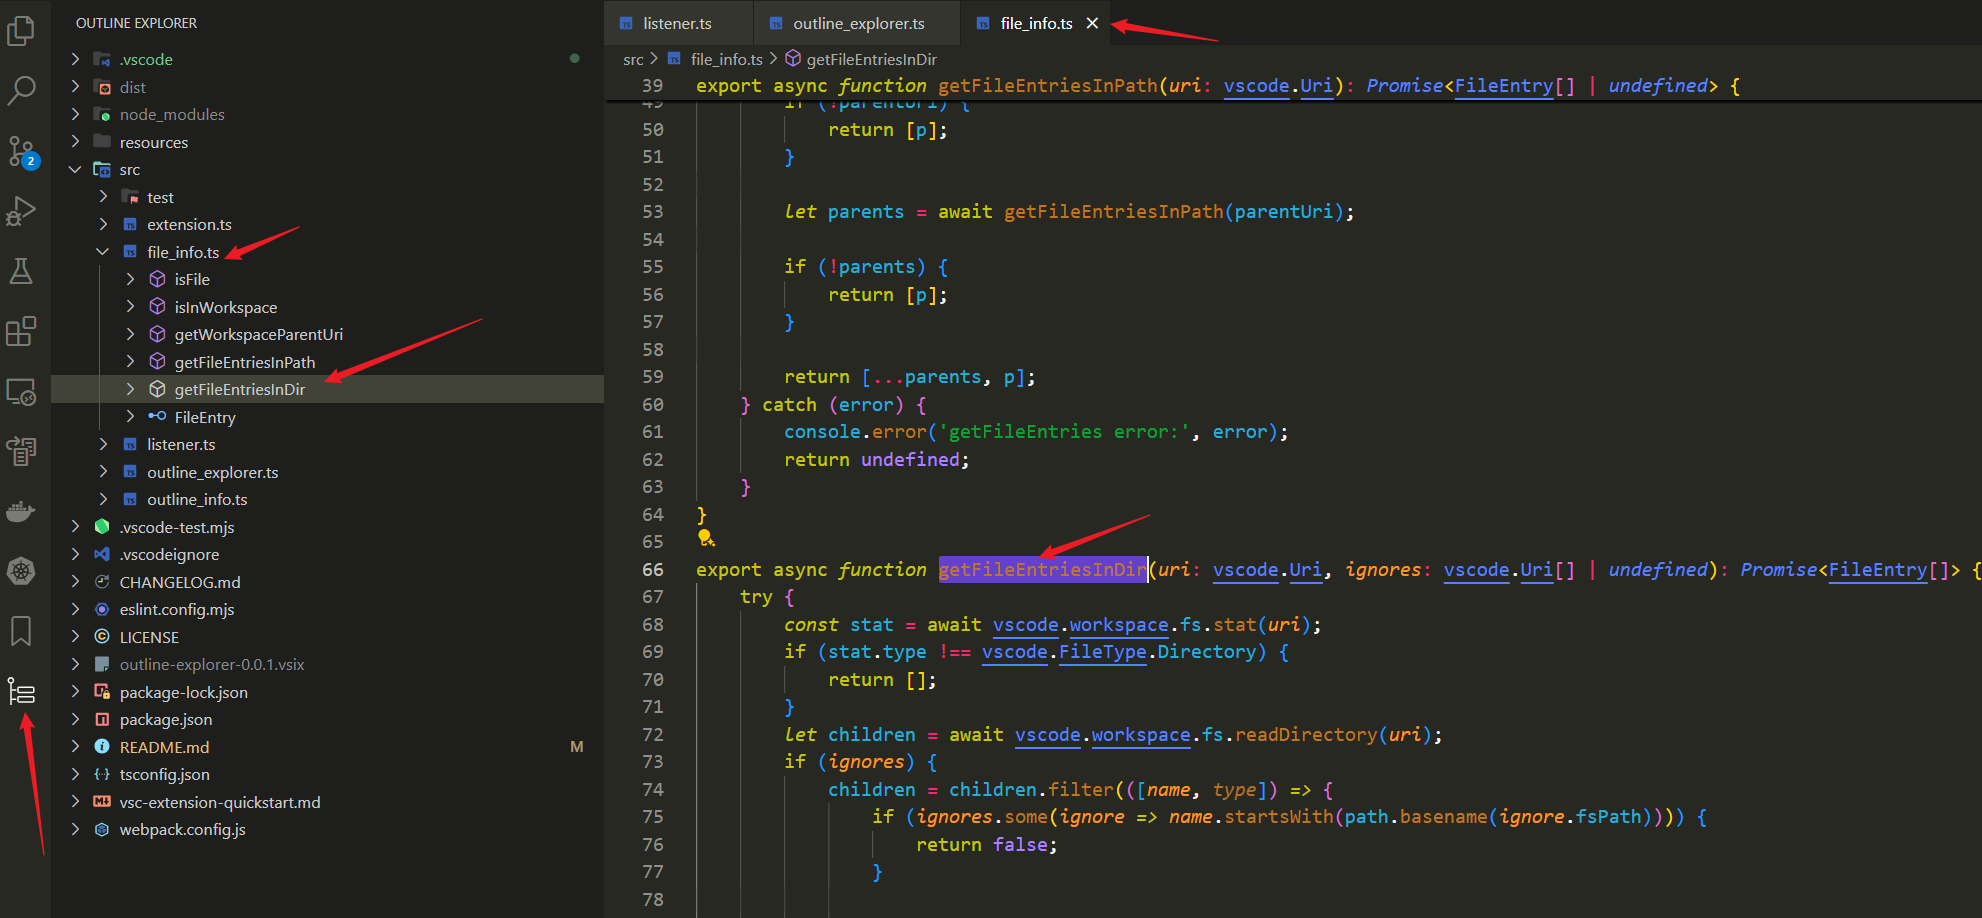Click the FileEntry interface symbol icon

[157, 416]
